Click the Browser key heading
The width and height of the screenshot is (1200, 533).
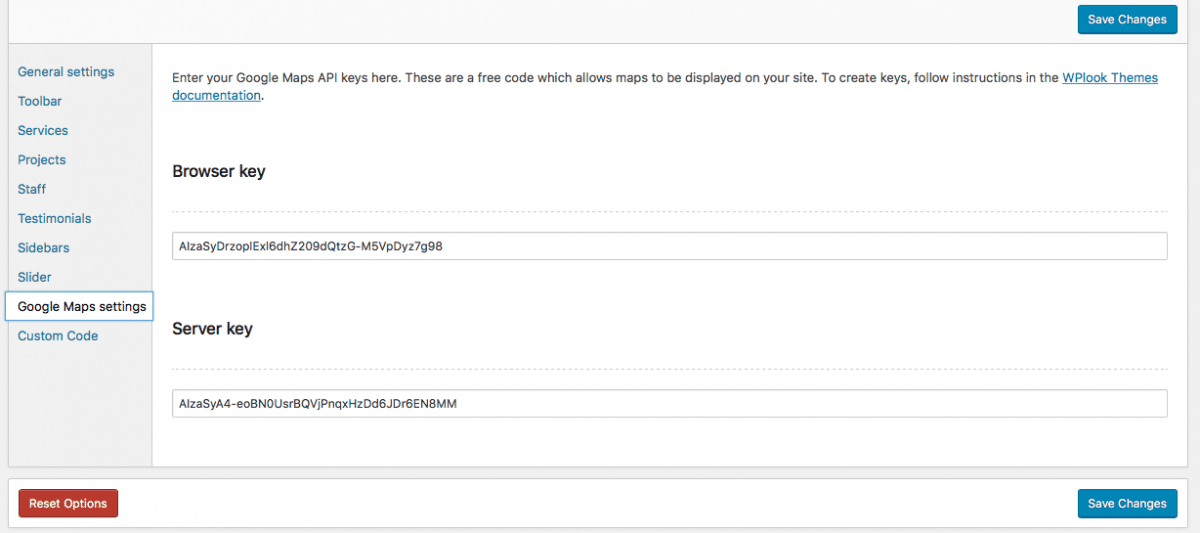pos(219,171)
